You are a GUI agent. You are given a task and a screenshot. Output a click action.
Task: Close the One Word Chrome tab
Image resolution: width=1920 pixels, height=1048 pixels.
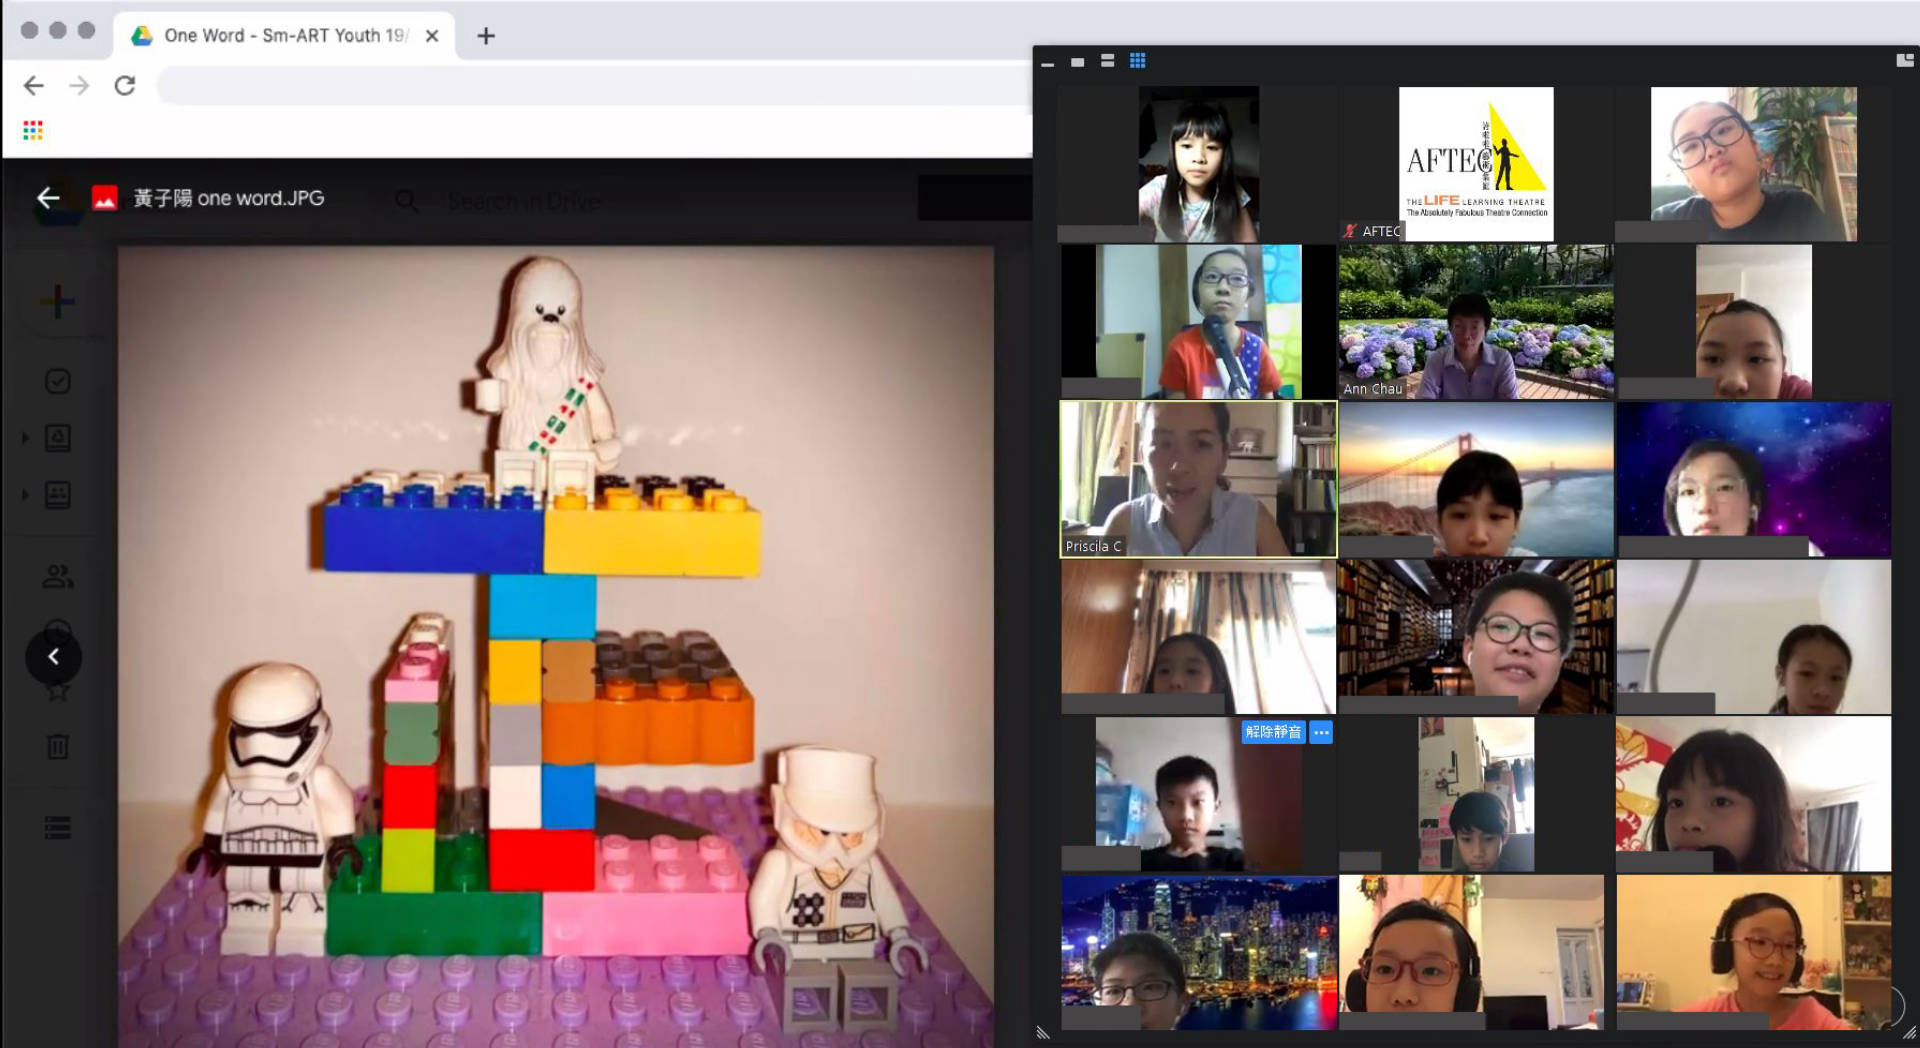pyautogui.click(x=432, y=36)
